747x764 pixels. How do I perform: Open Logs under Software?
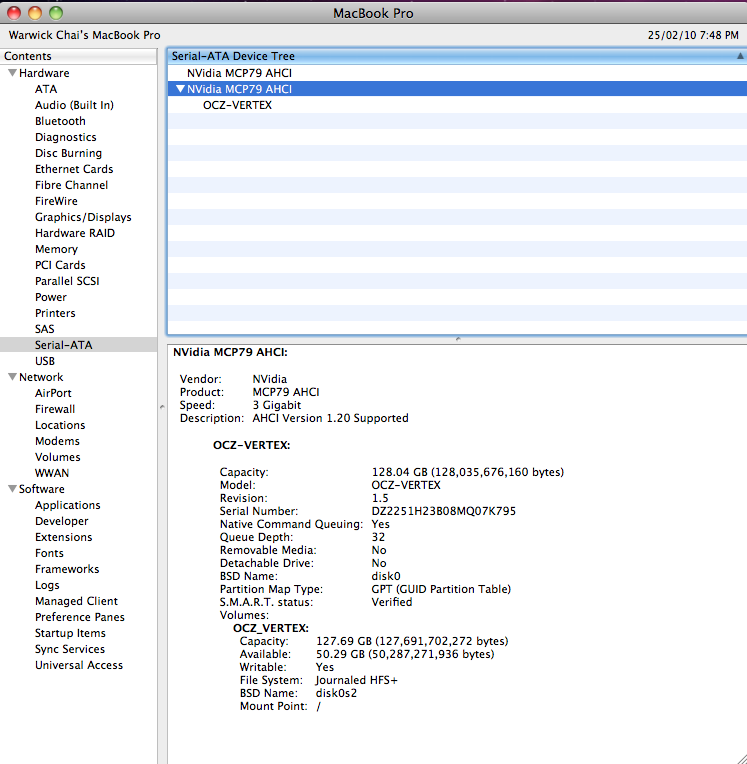(47, 585)
